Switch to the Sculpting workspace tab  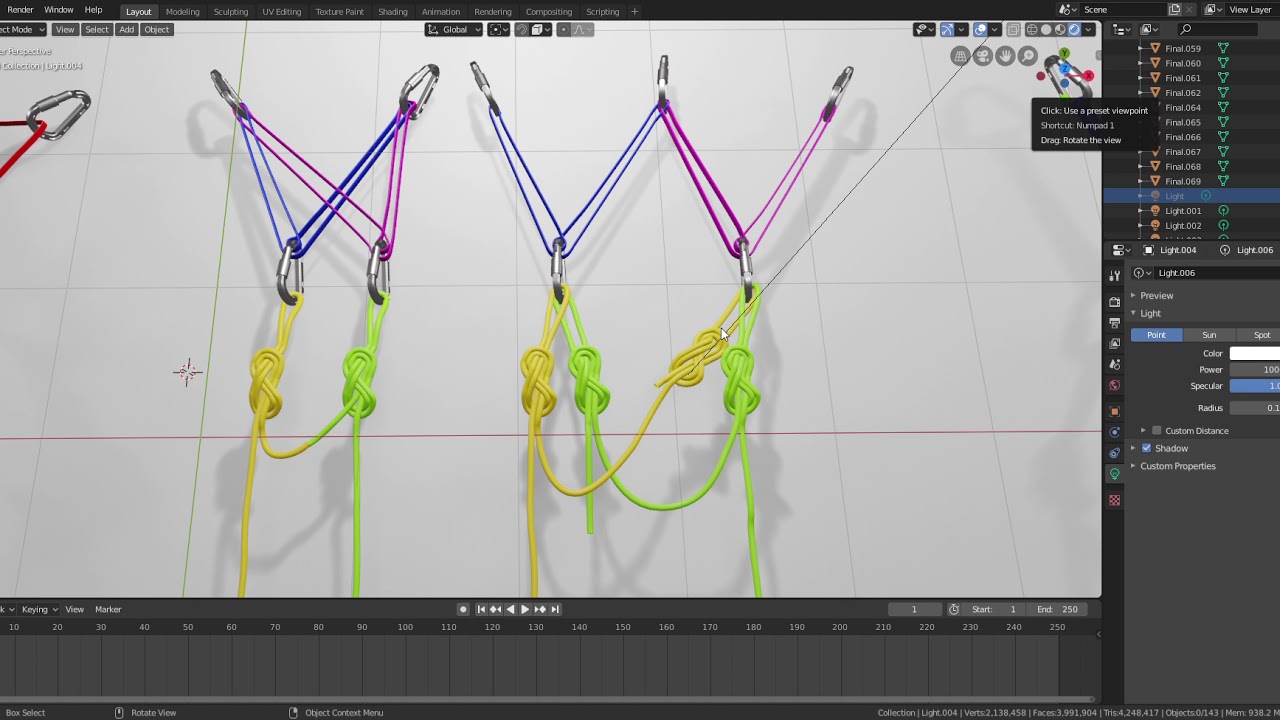pyautogui.click(x=230, y=11)
